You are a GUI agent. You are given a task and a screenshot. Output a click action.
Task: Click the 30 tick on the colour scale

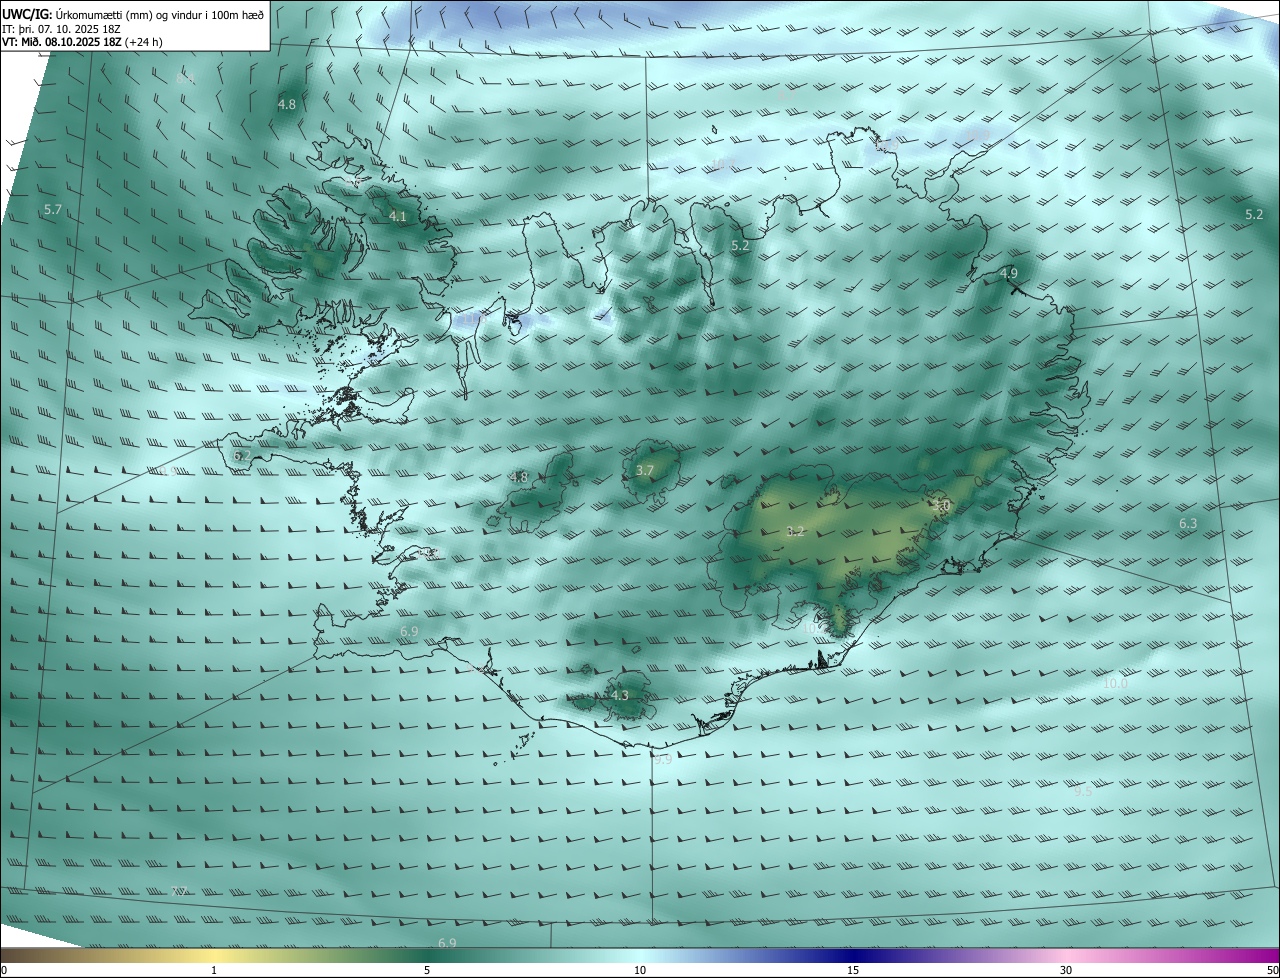click(1066, 970)
